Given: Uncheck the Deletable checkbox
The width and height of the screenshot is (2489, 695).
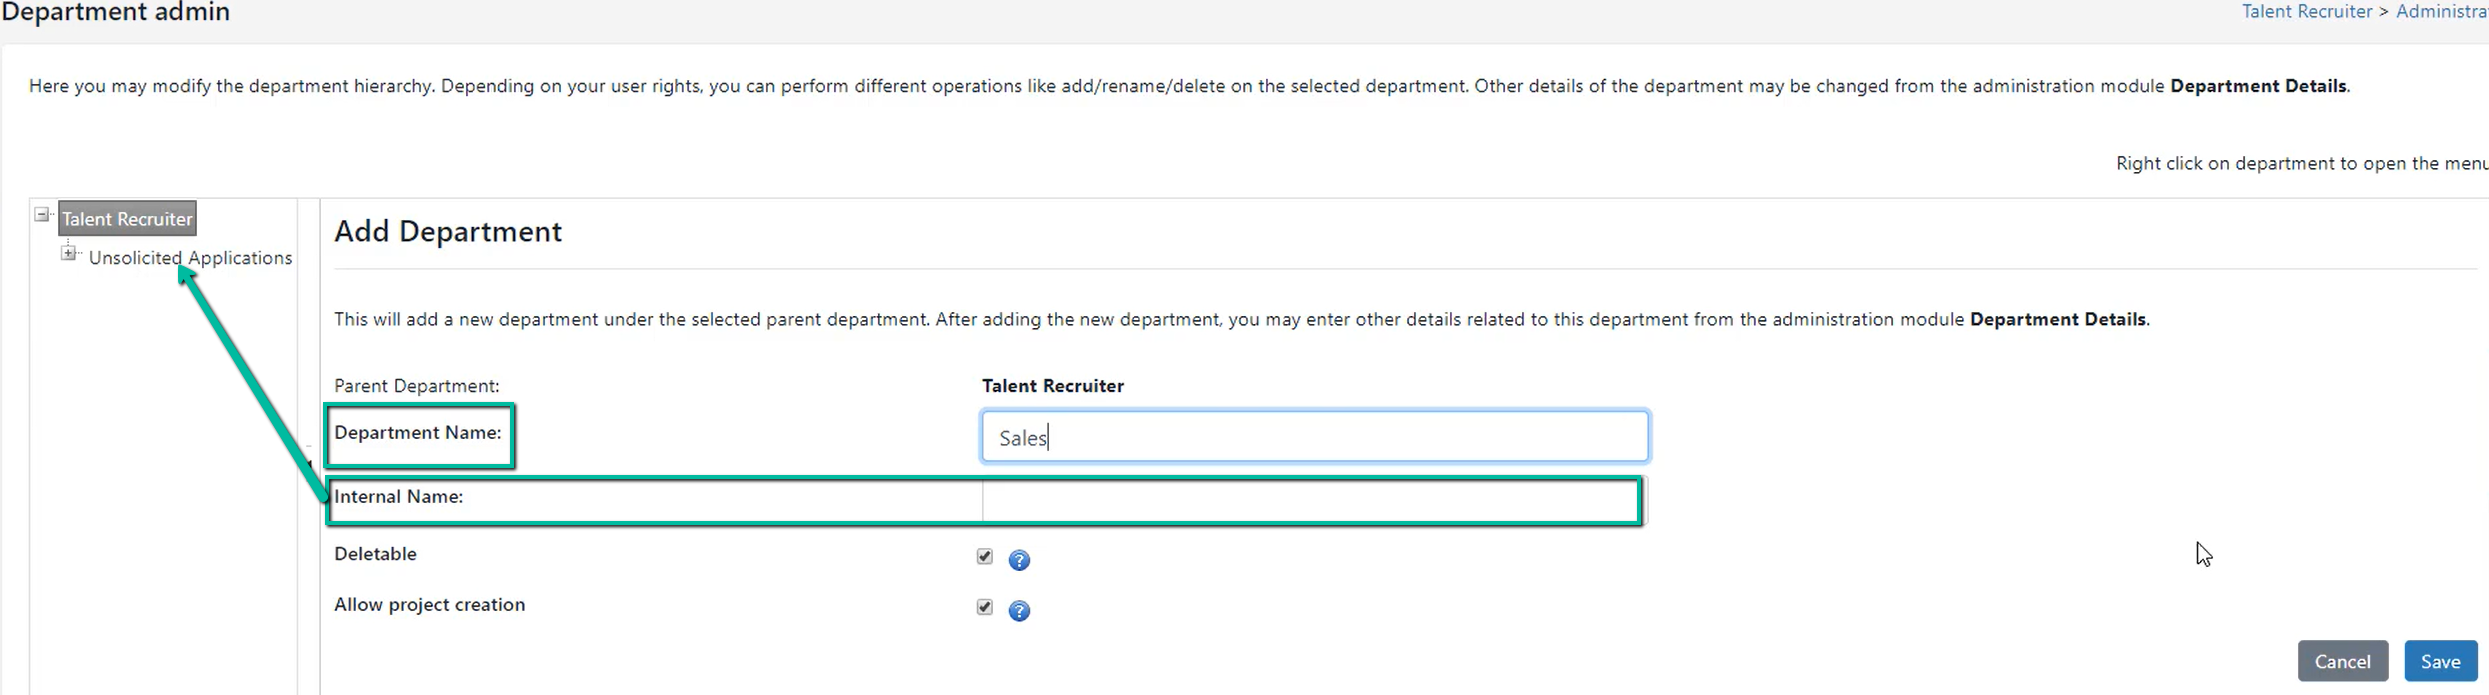Looking at the screenshot, I should pyautogui.click(x=985, y=557).
